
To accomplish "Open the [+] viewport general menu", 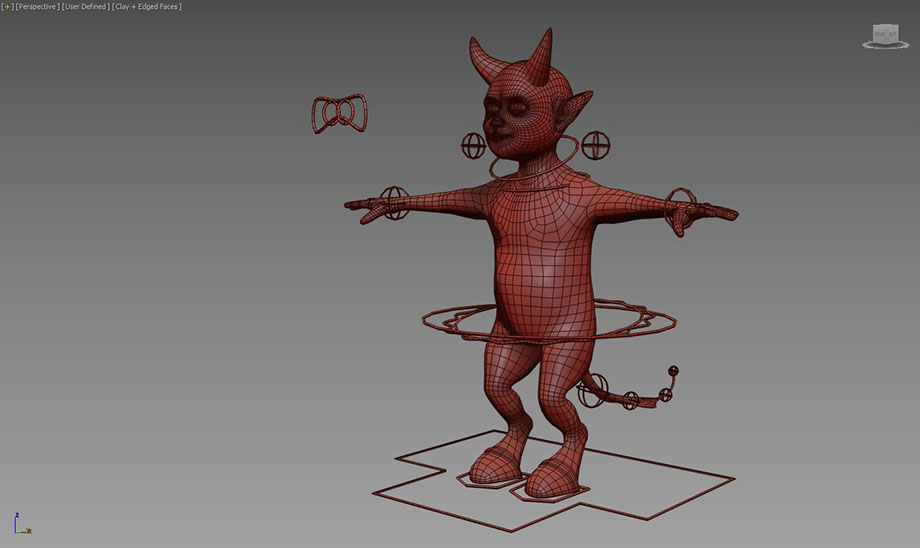I will (6, 7).
